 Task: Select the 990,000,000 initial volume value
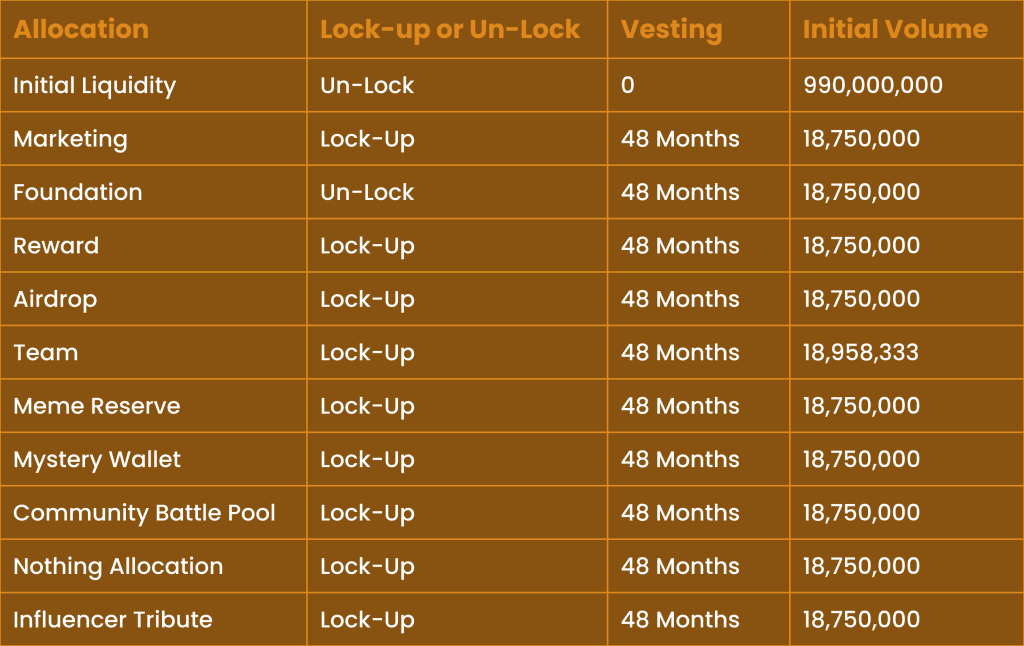point(873,86)
